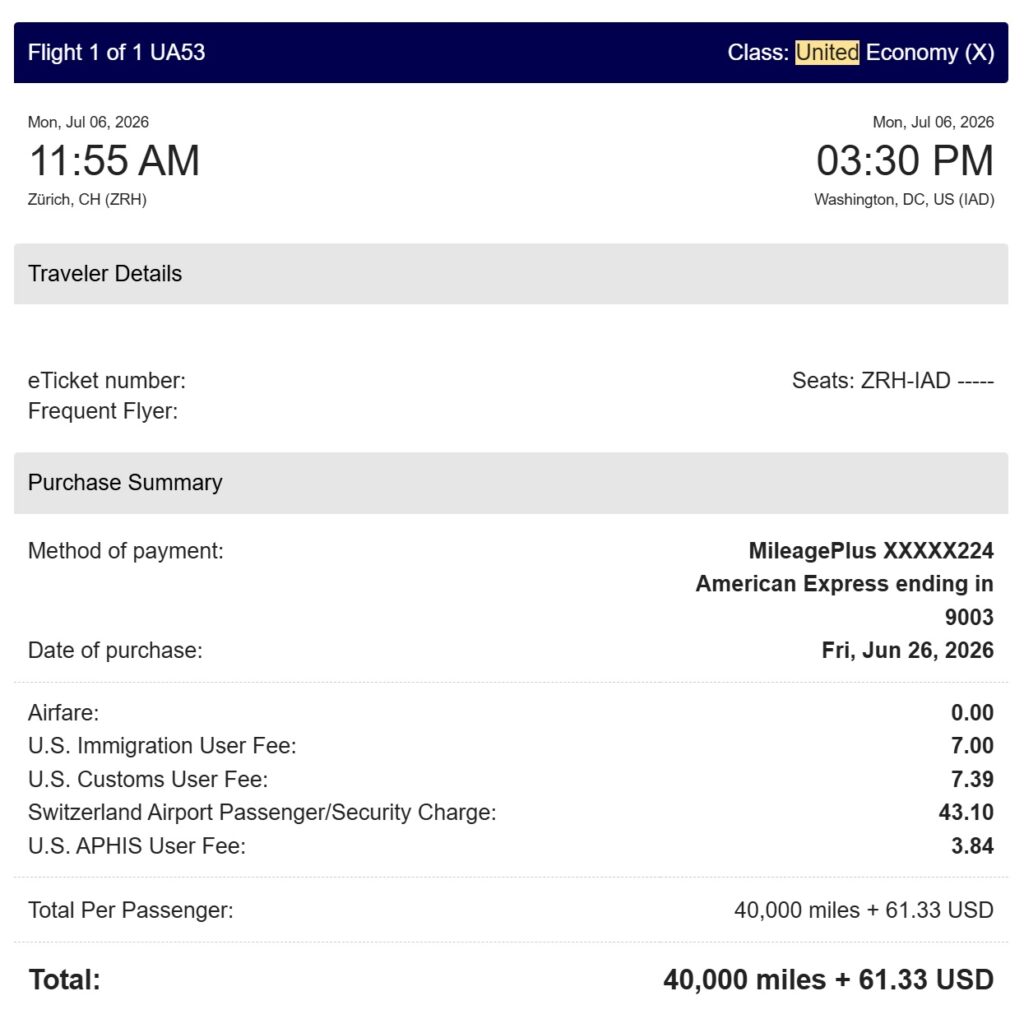Click the 11:55 AM departure time
This screenshot has width=1024, height=1019.
pyautogui.click(x=114, y=161)
